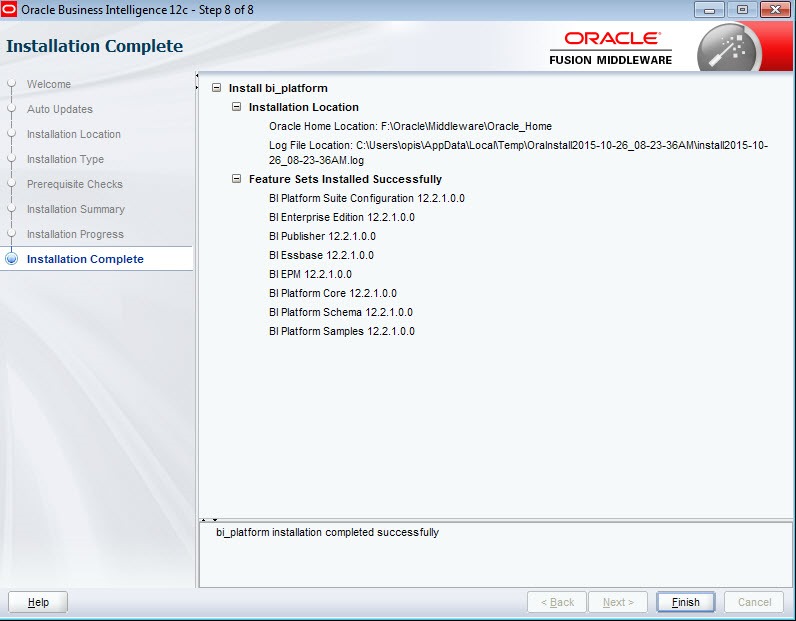Viewport: 796px width, 621px height.
Task: Select the Log File Location row
Action: tap(518, 152)
